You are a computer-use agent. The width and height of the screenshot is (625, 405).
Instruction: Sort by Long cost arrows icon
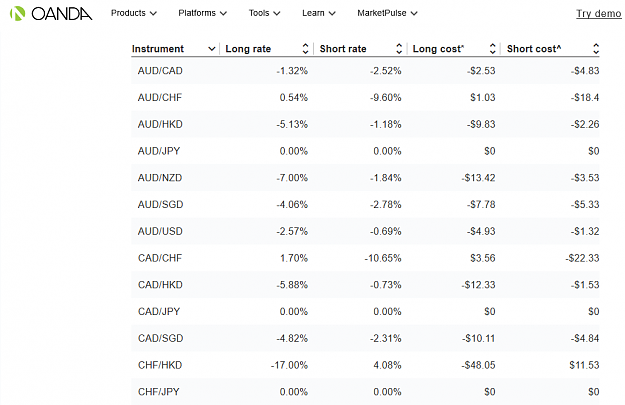click(493, 49)
